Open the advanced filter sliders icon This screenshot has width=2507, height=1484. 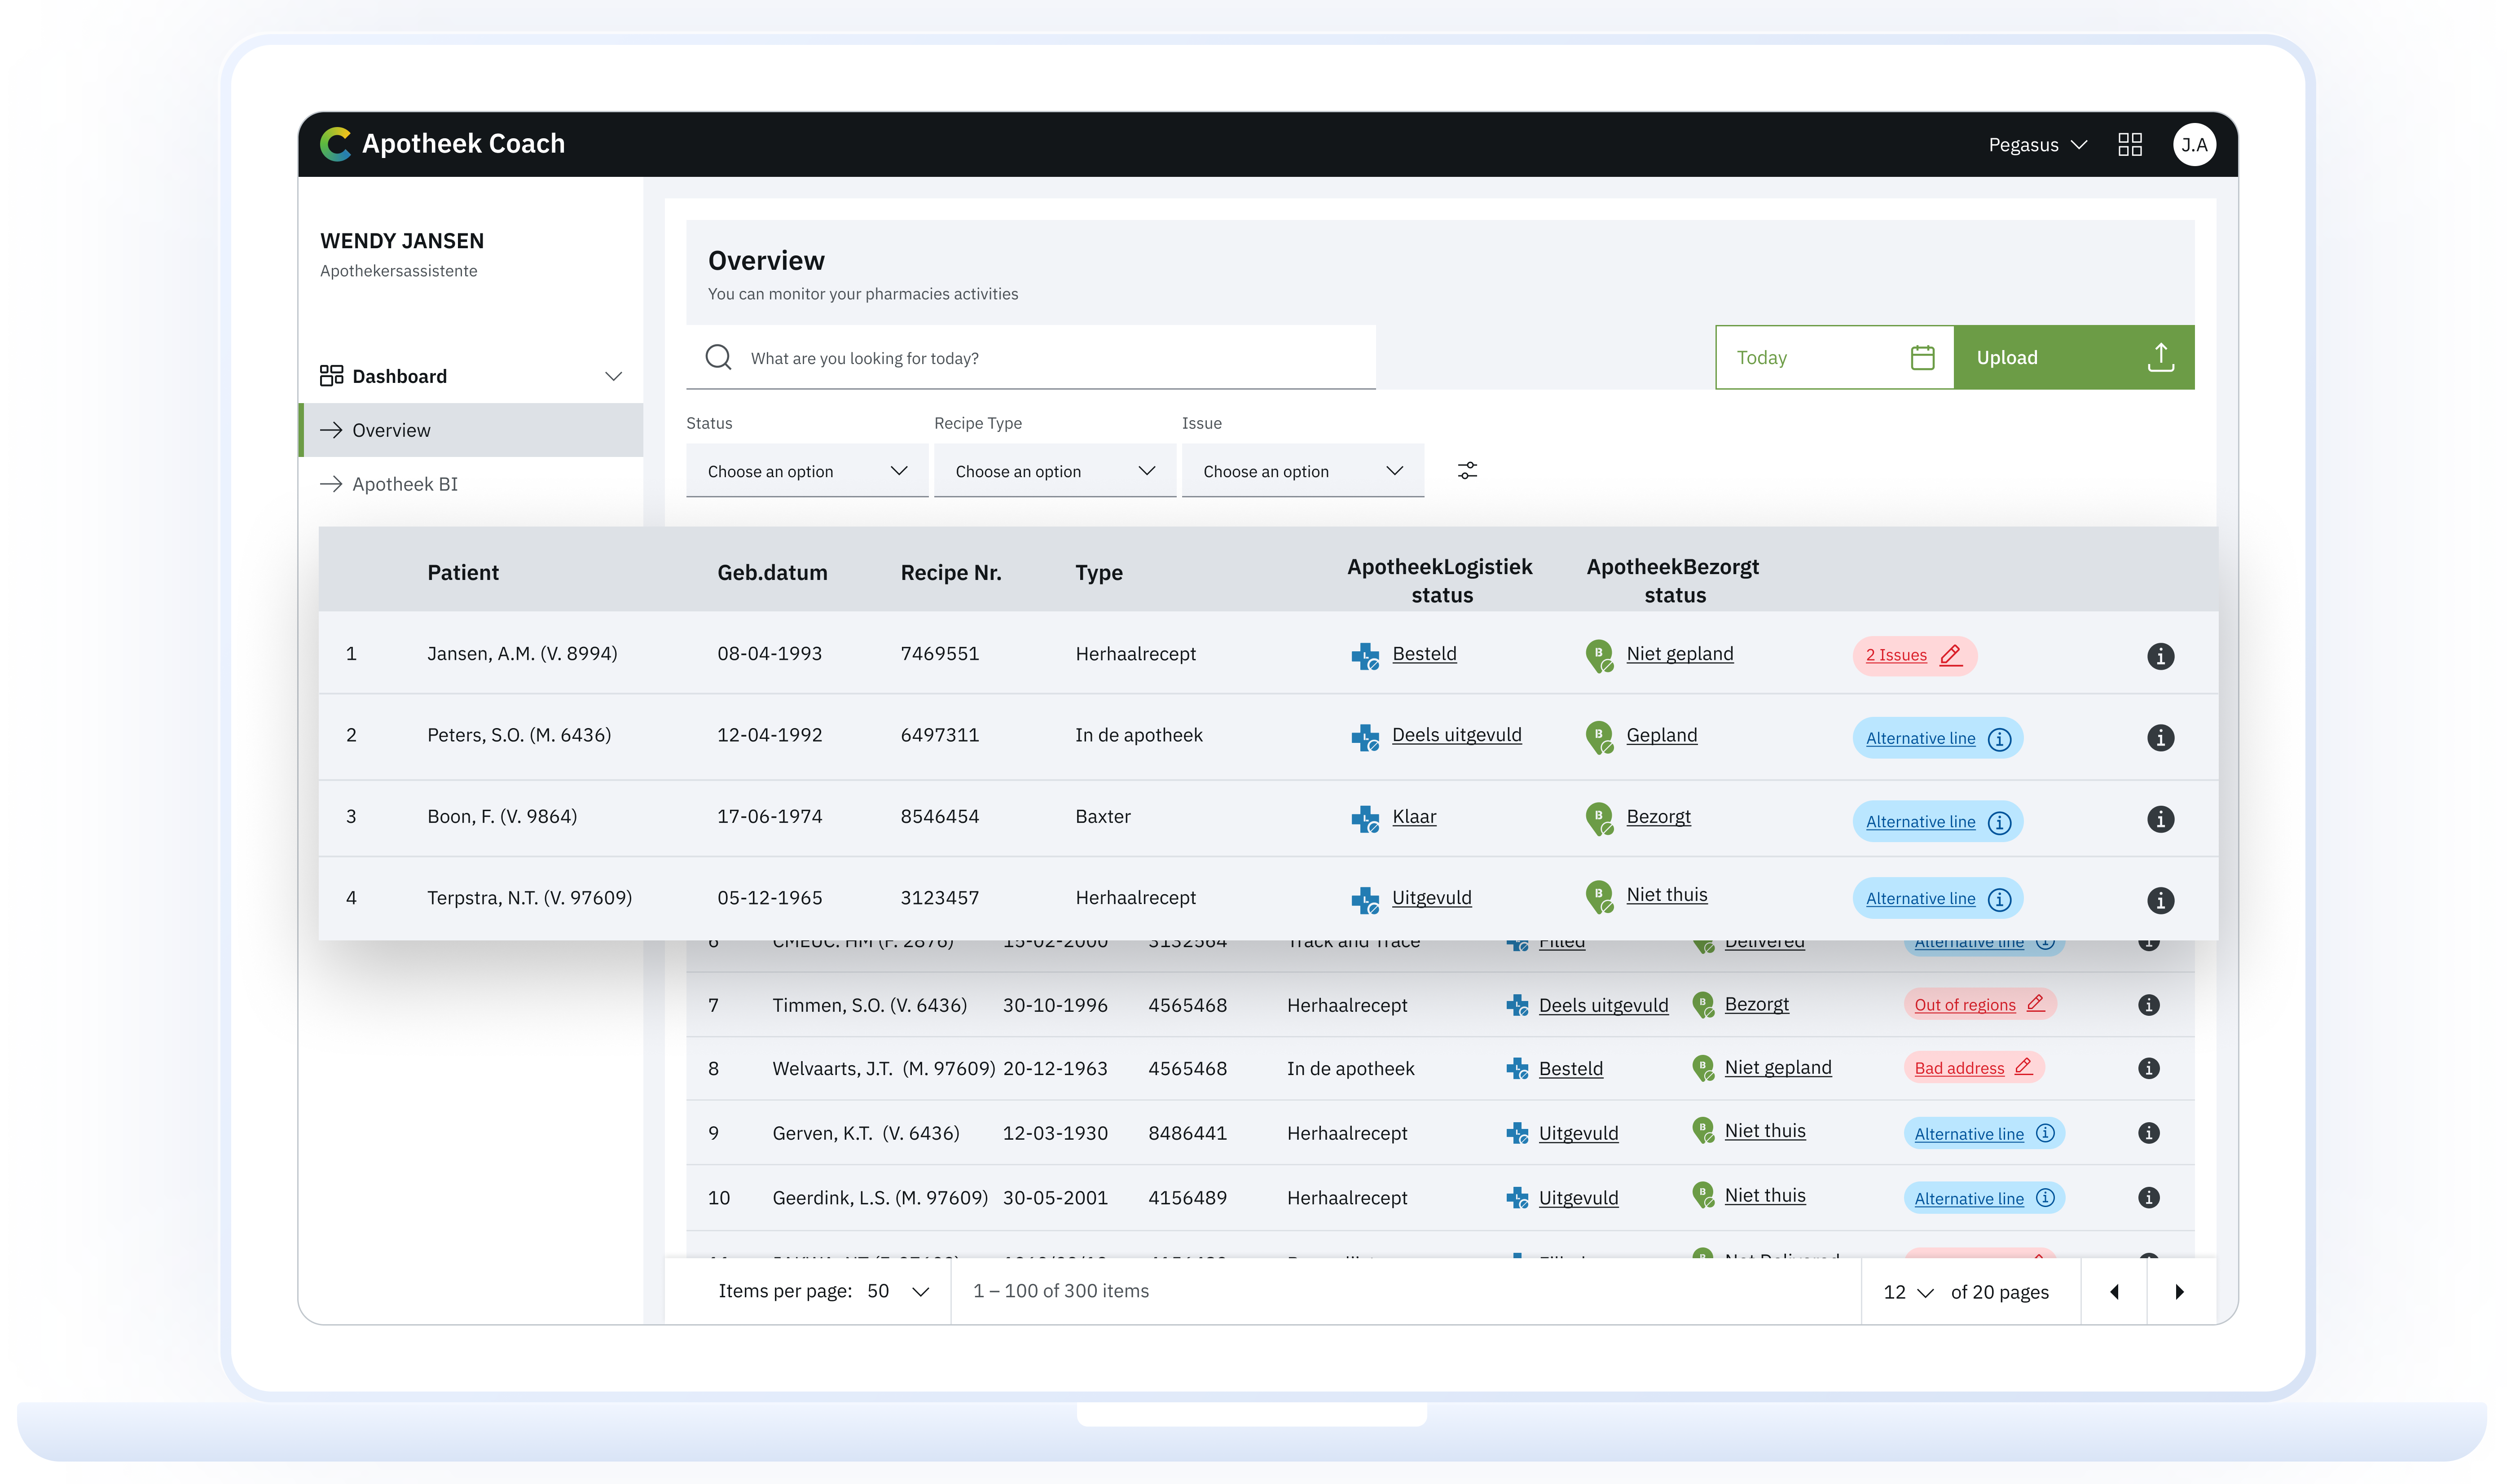click(x=1467, y=470)
